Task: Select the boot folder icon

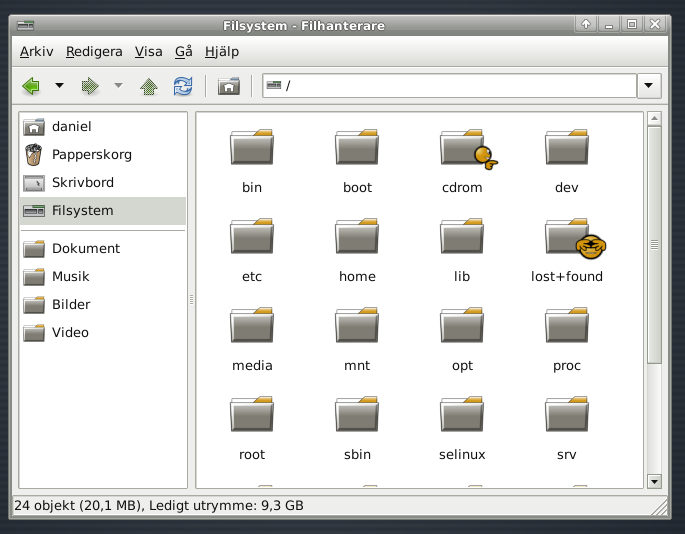Action: point(357,147)
